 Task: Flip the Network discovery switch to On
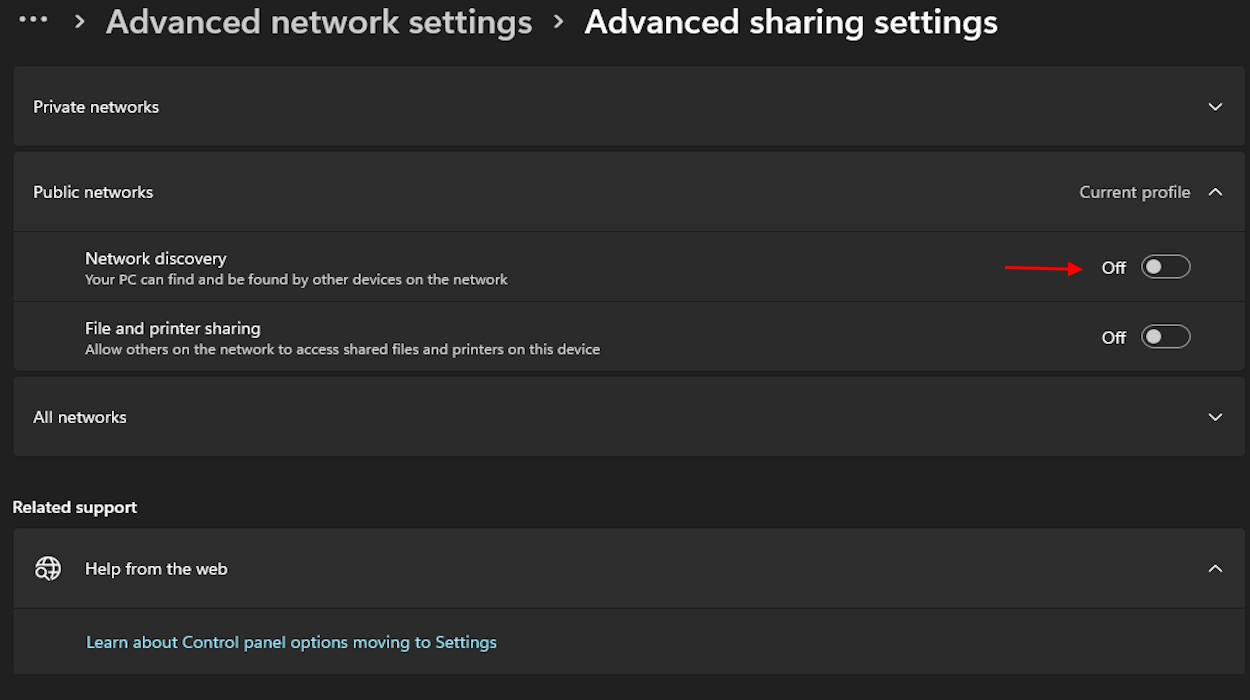(x=1165, y=266)
